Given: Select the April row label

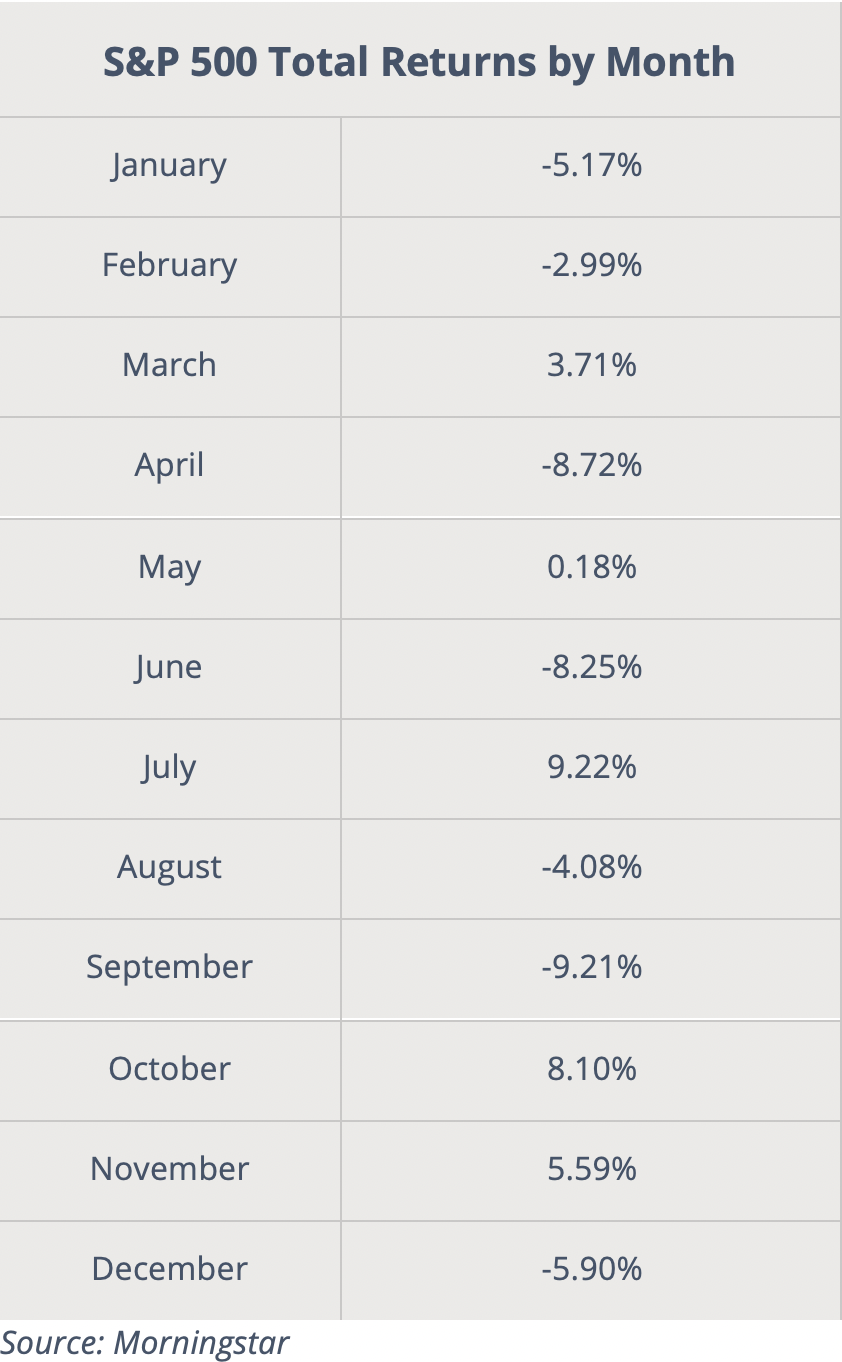Looking at the screenshot, I should (169, 466).
